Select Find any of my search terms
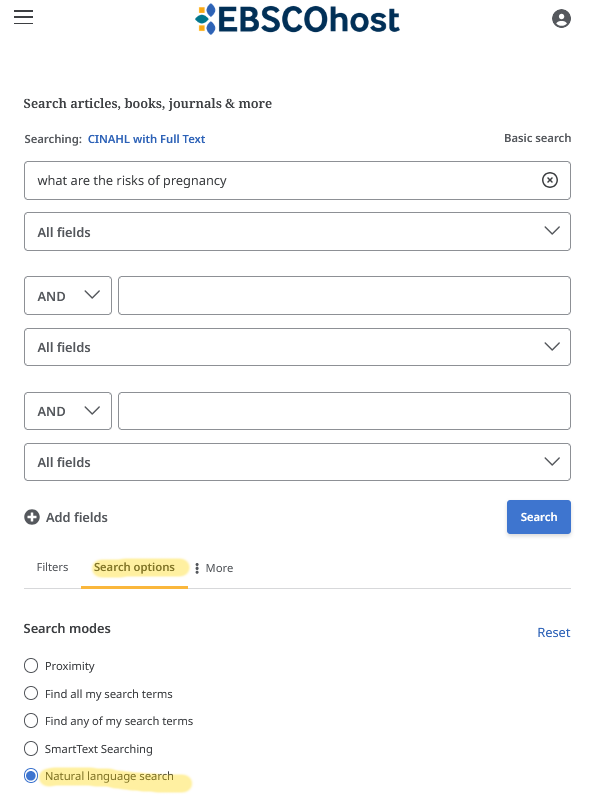592x797 pixels. (31, 721)
